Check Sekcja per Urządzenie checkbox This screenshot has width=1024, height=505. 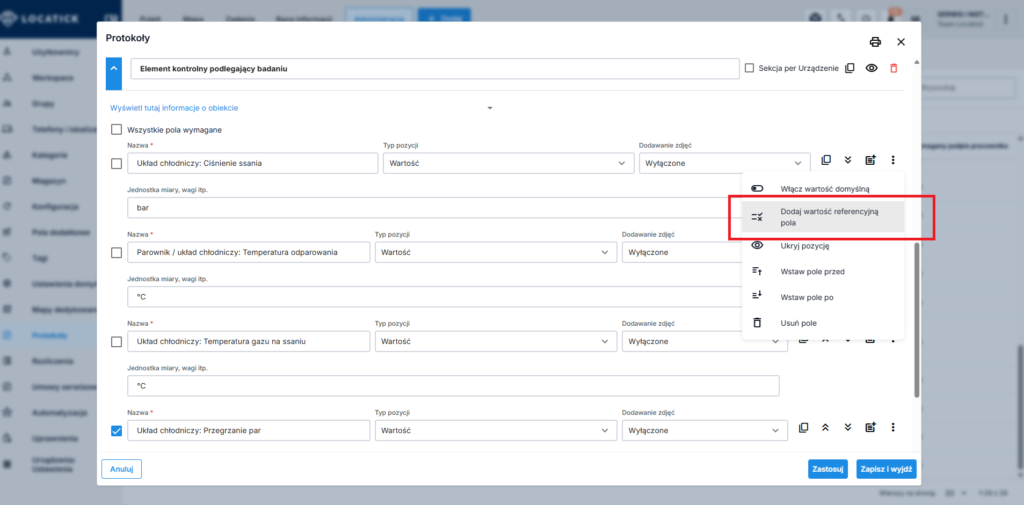[749, 68]
